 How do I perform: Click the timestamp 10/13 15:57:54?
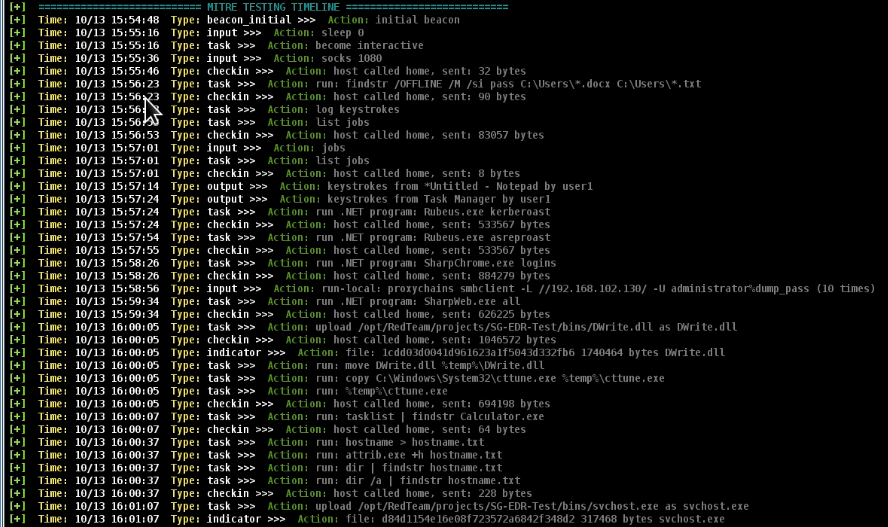click(117, 238)
